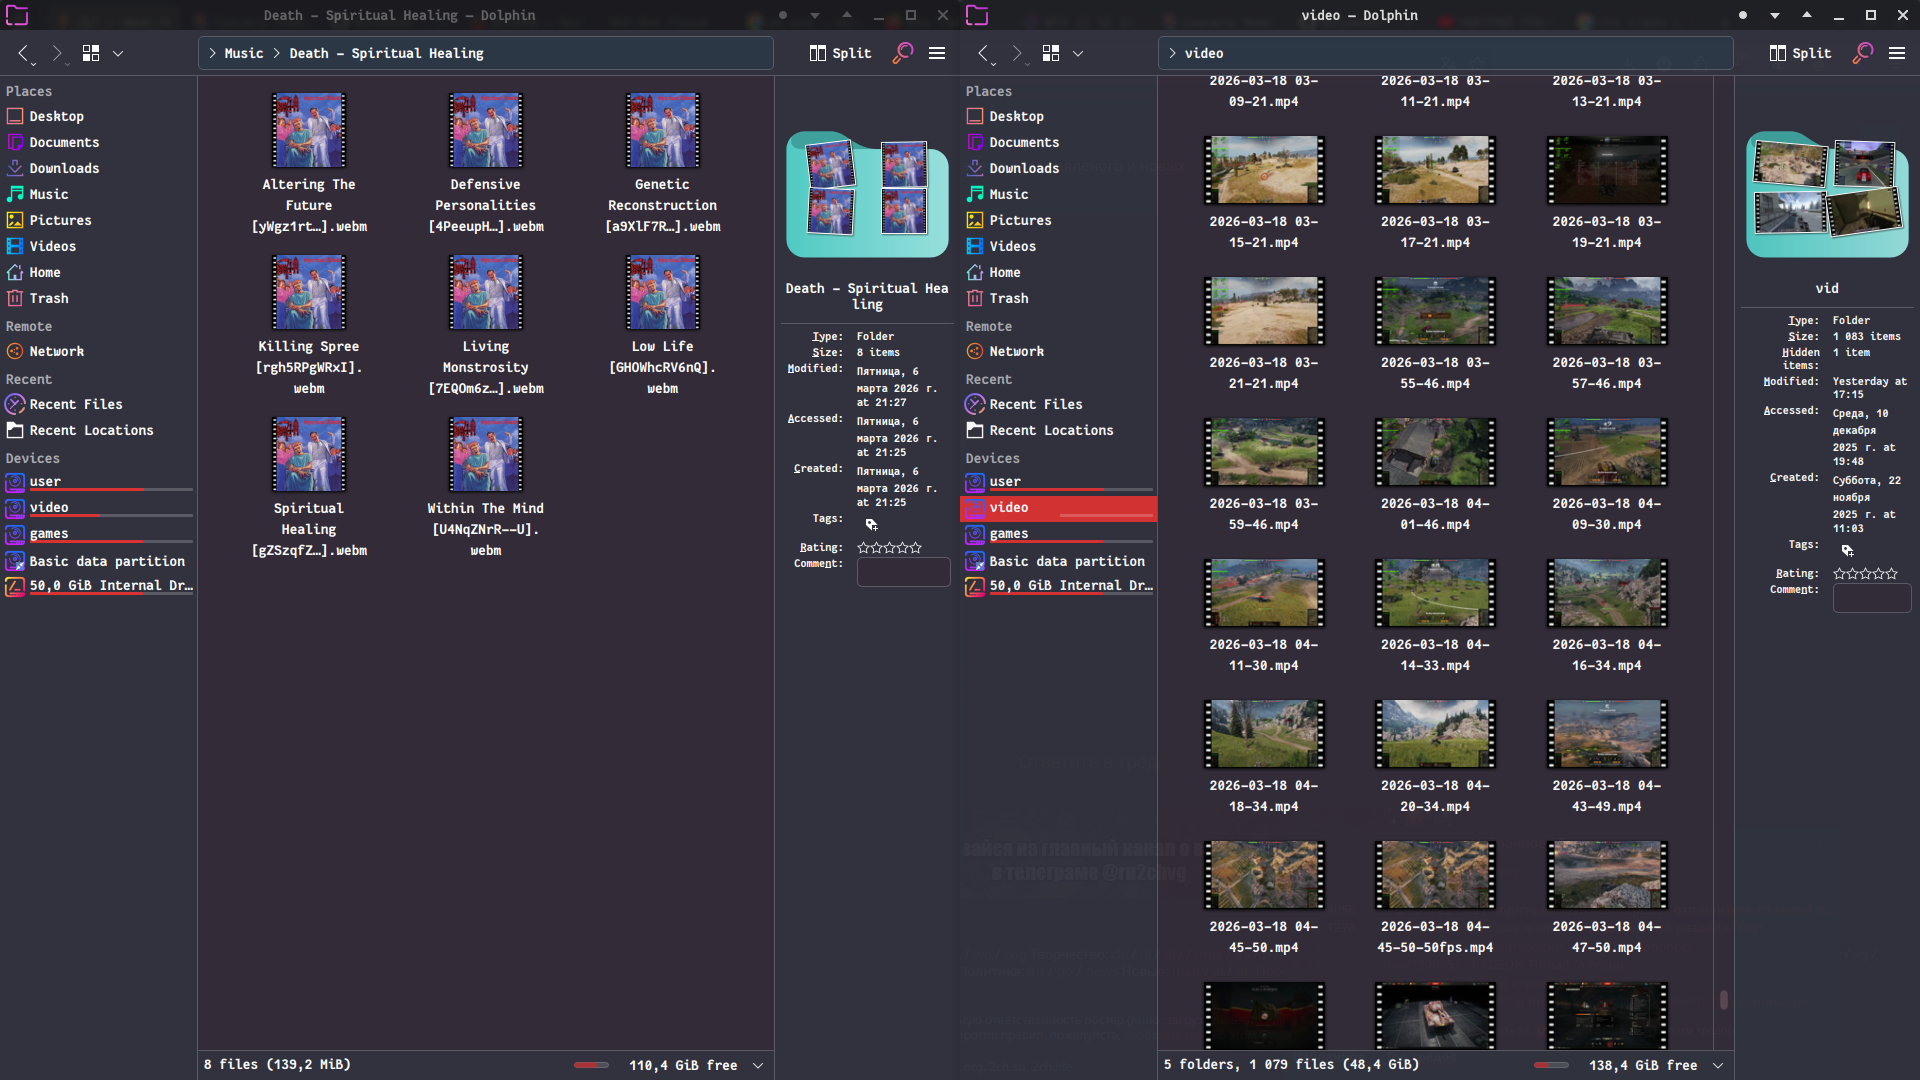Screen dimensions: 1920x1080
Task: Expand free space dropdown in left status bar
Action: pyautogui.click(x=758, y=1065)
